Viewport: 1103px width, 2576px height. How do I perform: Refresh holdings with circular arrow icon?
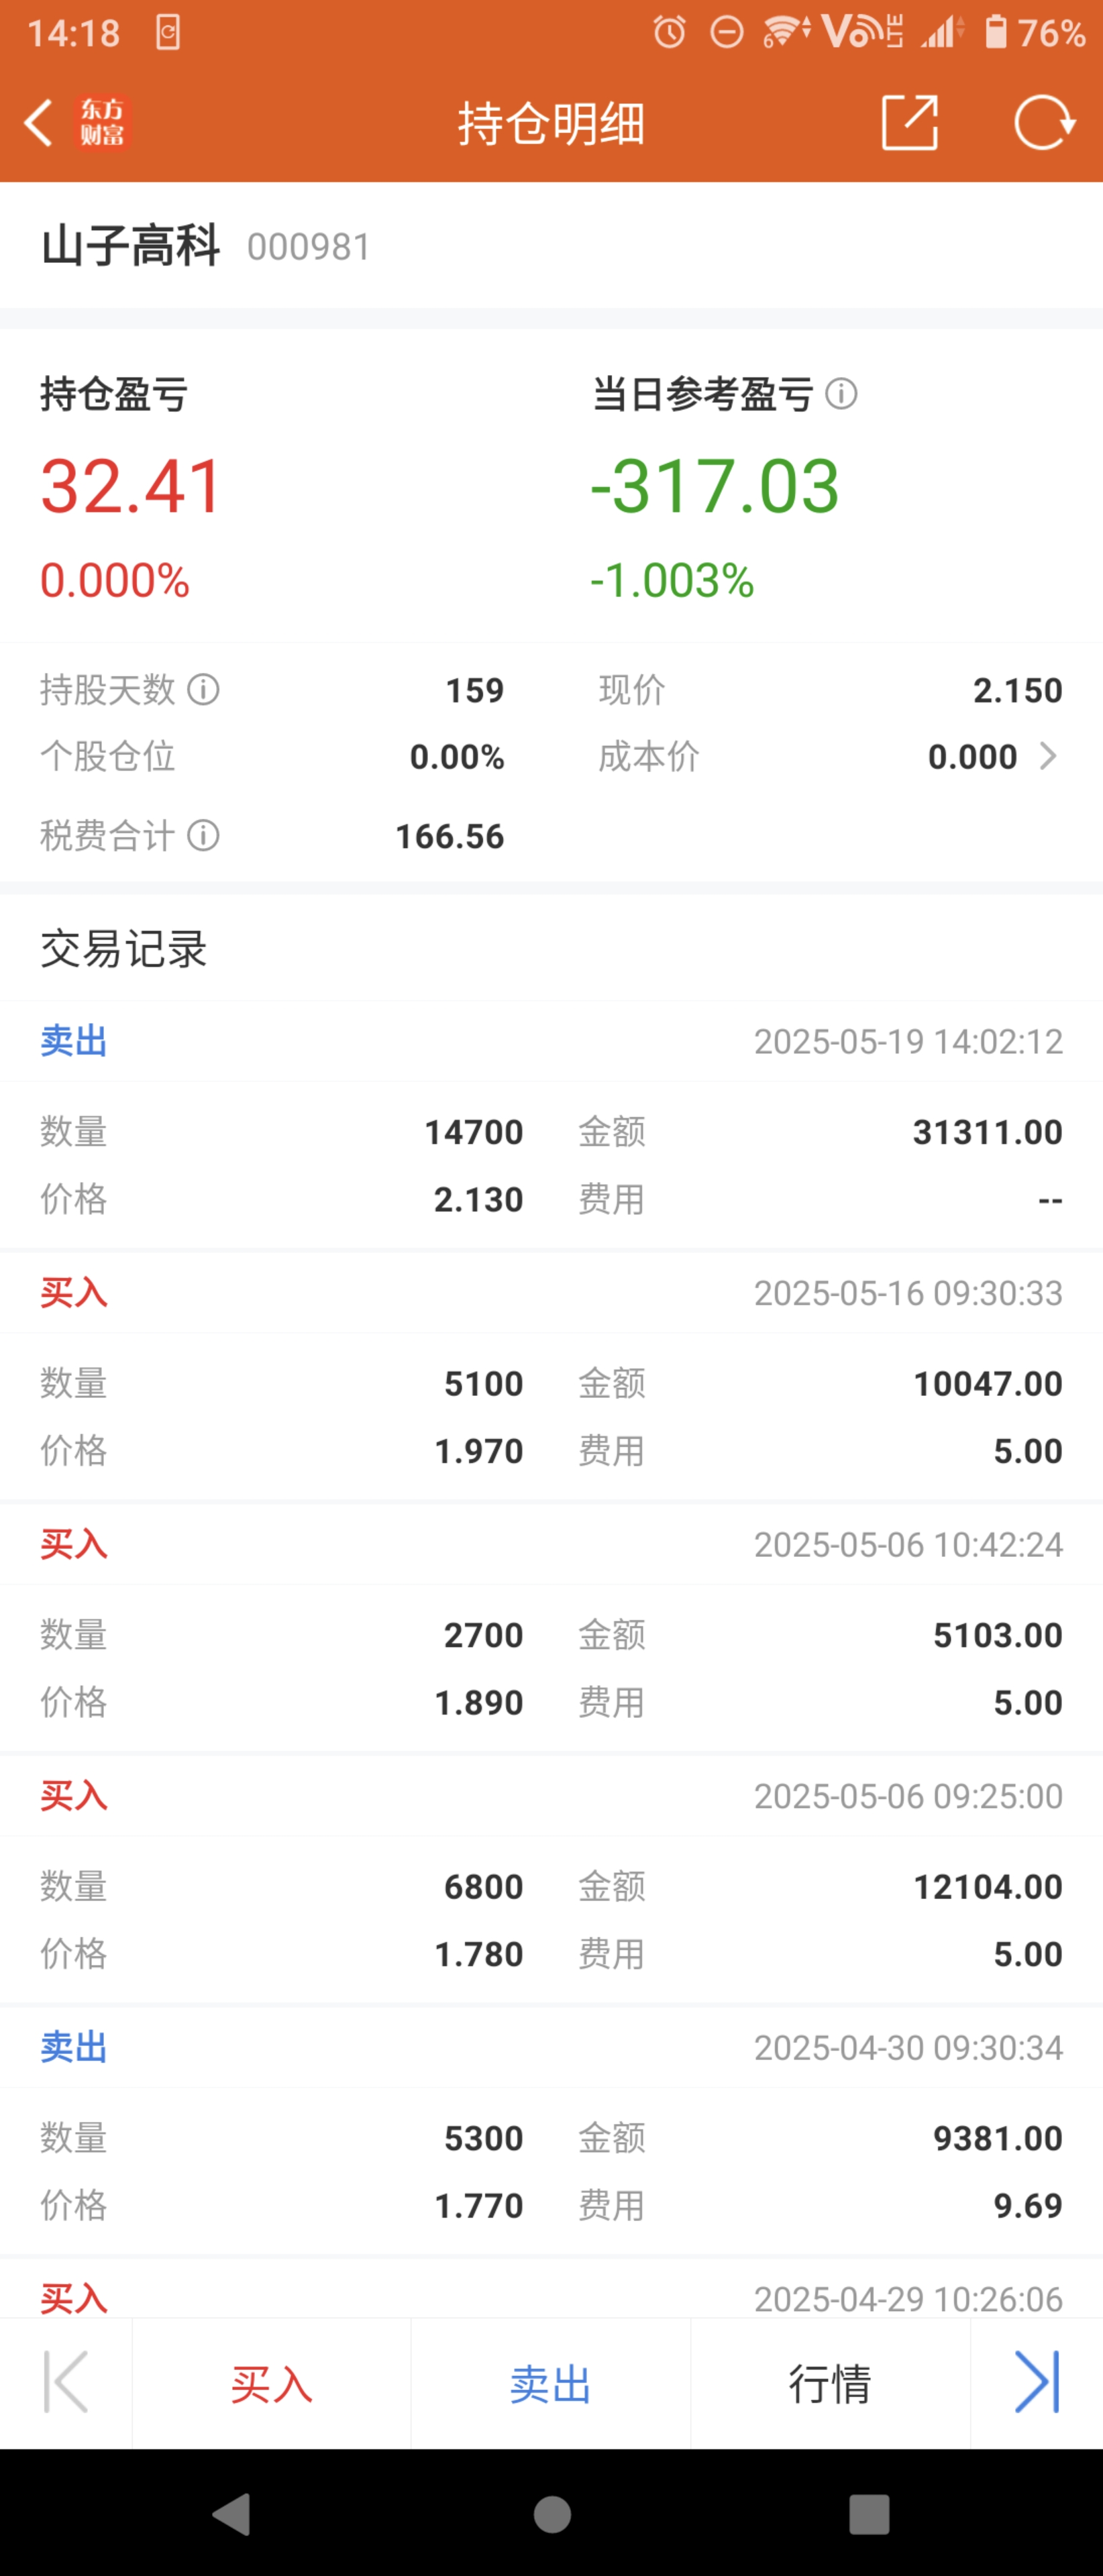click(1044, 123)
